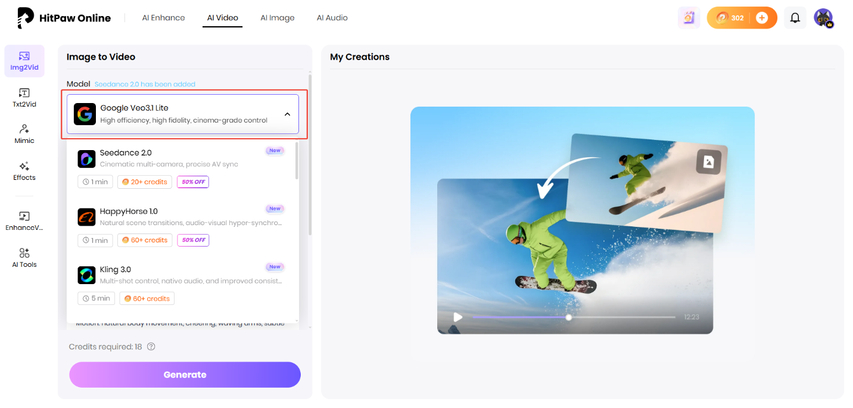The image size is (853, 408).
Task: Open the Effects sidebar tool
Action: [24, 171]
